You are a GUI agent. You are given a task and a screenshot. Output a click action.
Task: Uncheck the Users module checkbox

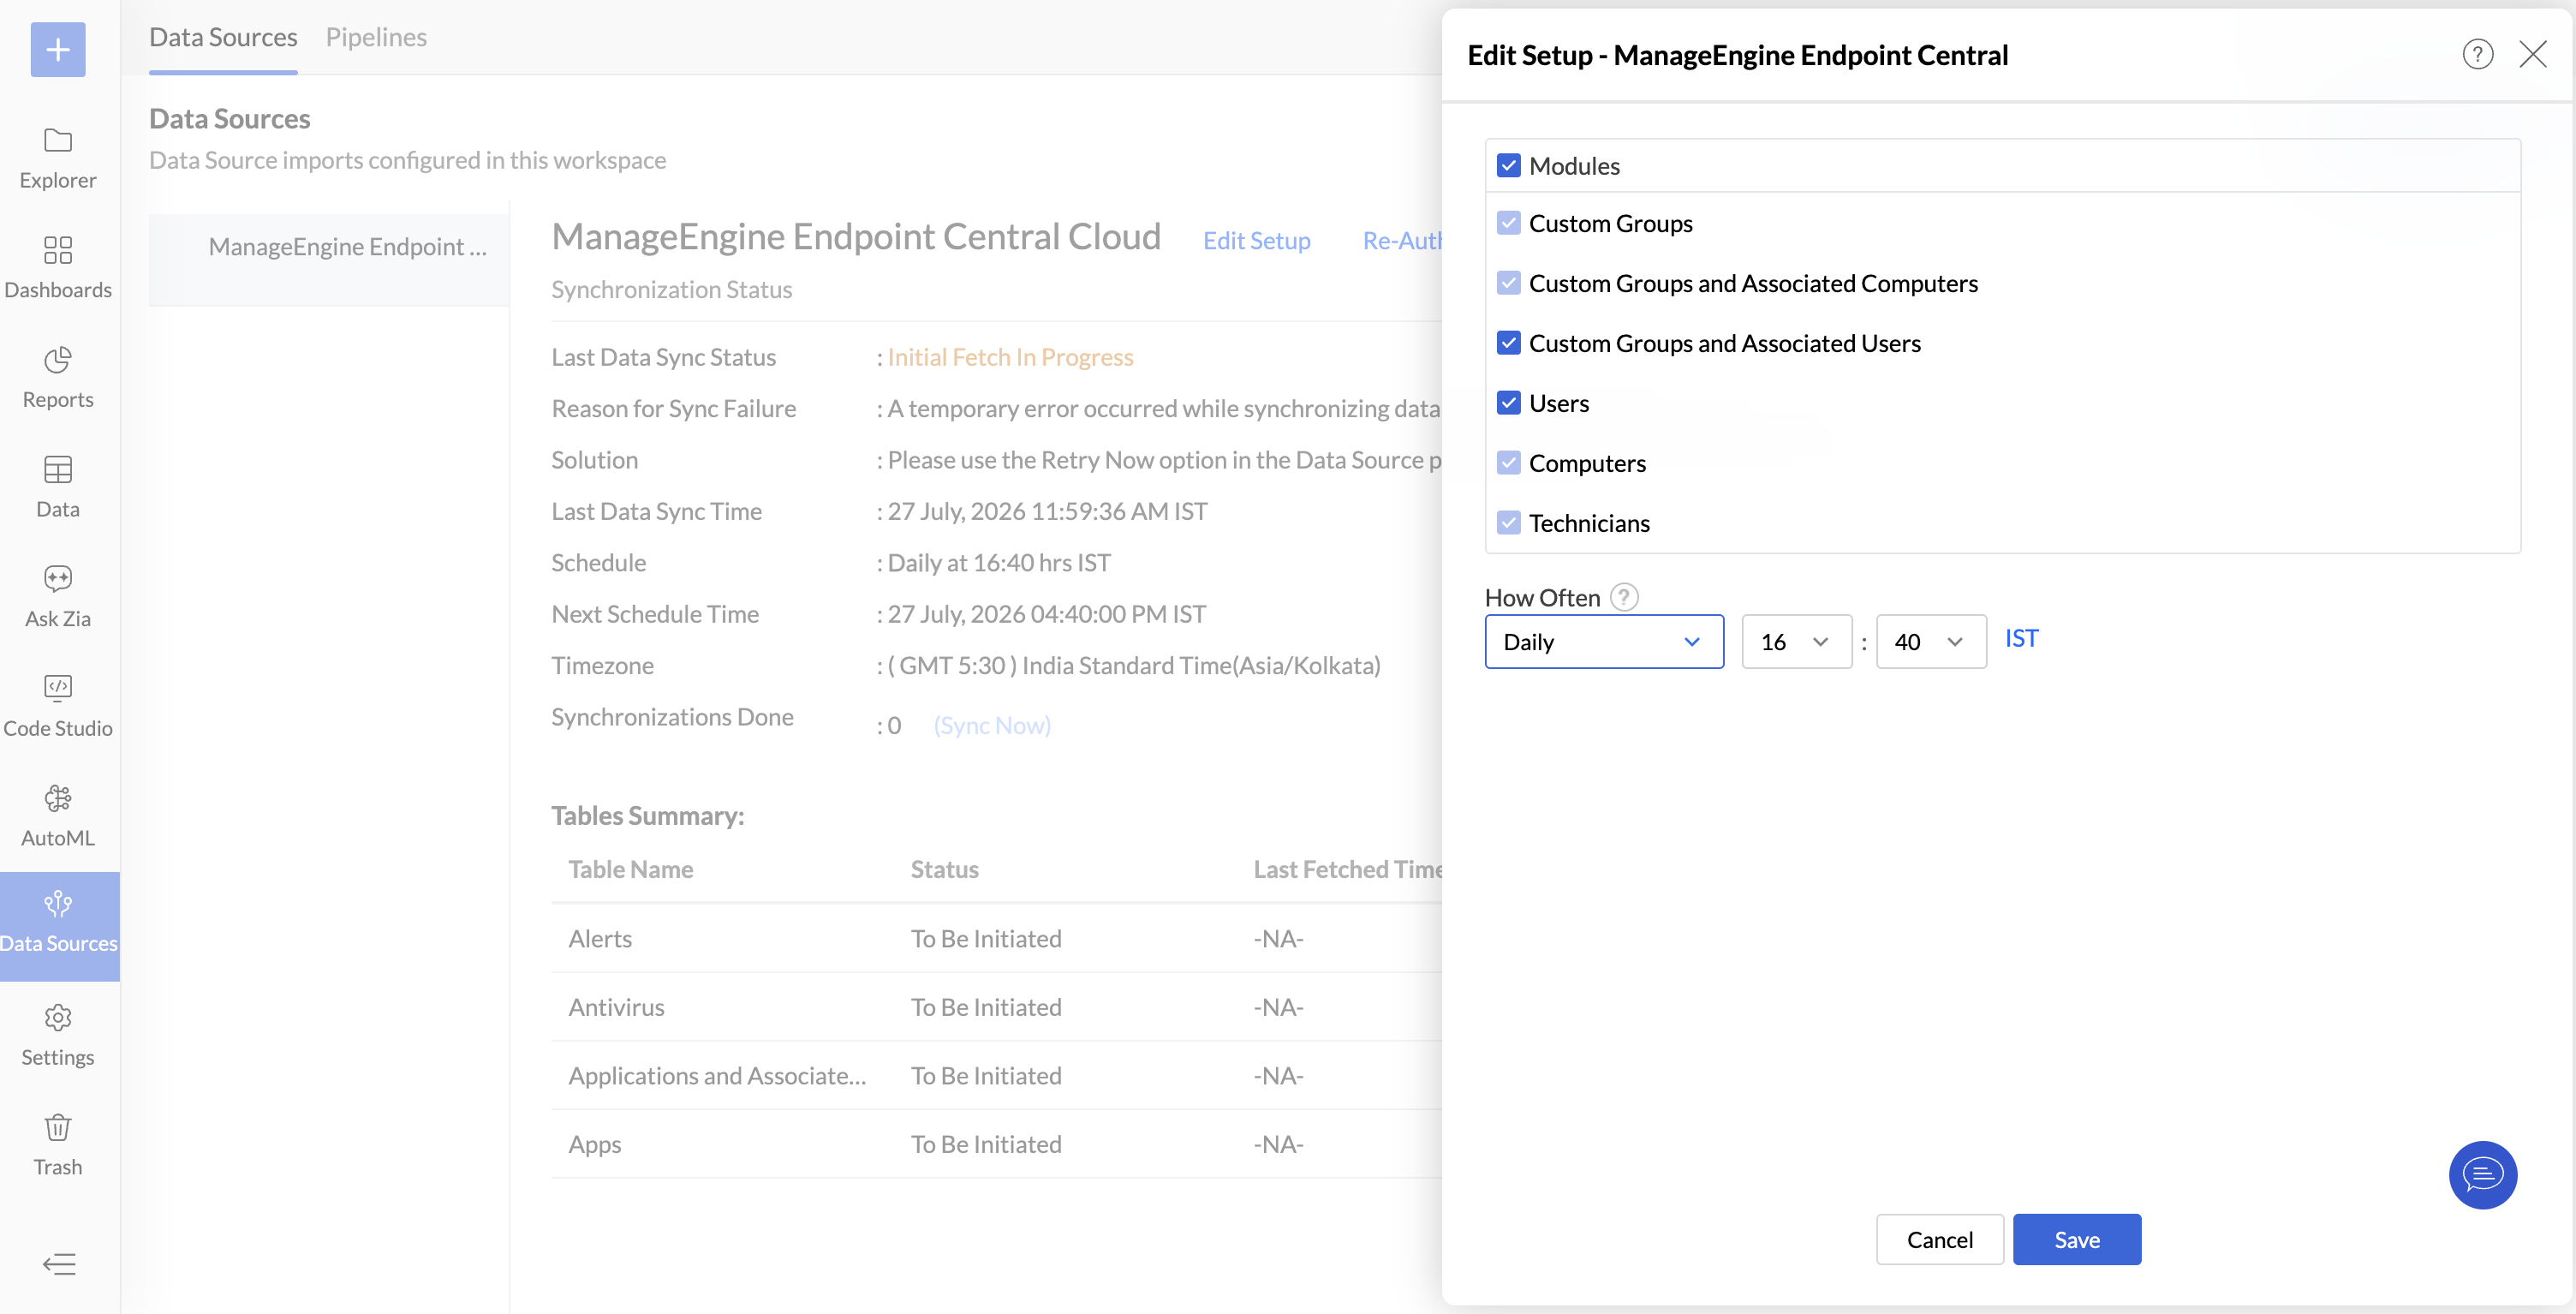pyautogui.click(x=1509, y=403)
